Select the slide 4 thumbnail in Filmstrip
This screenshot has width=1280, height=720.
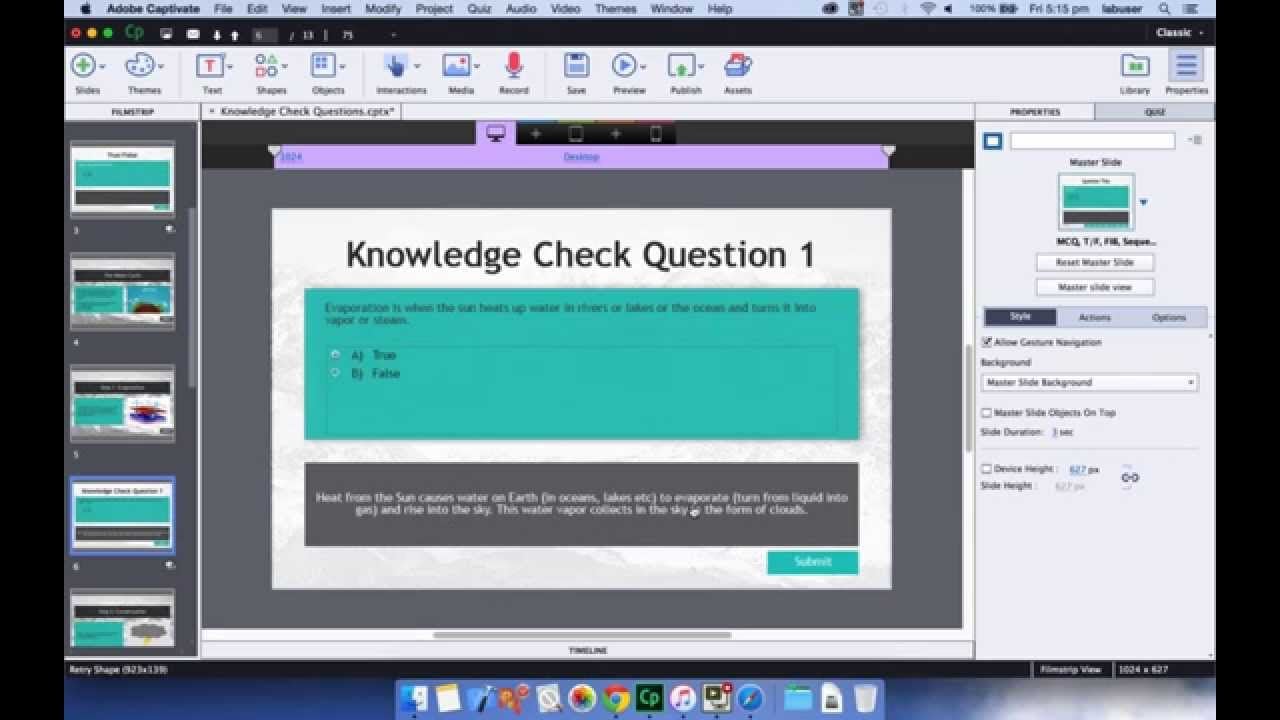tap(122, 290)
